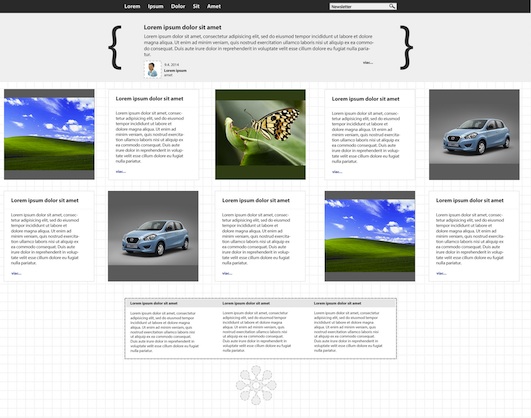The width and height of the screenshot is (531, 418).
Task: Select the Sit navigation item
Action: pyautogui.click(x=196, y=6)
